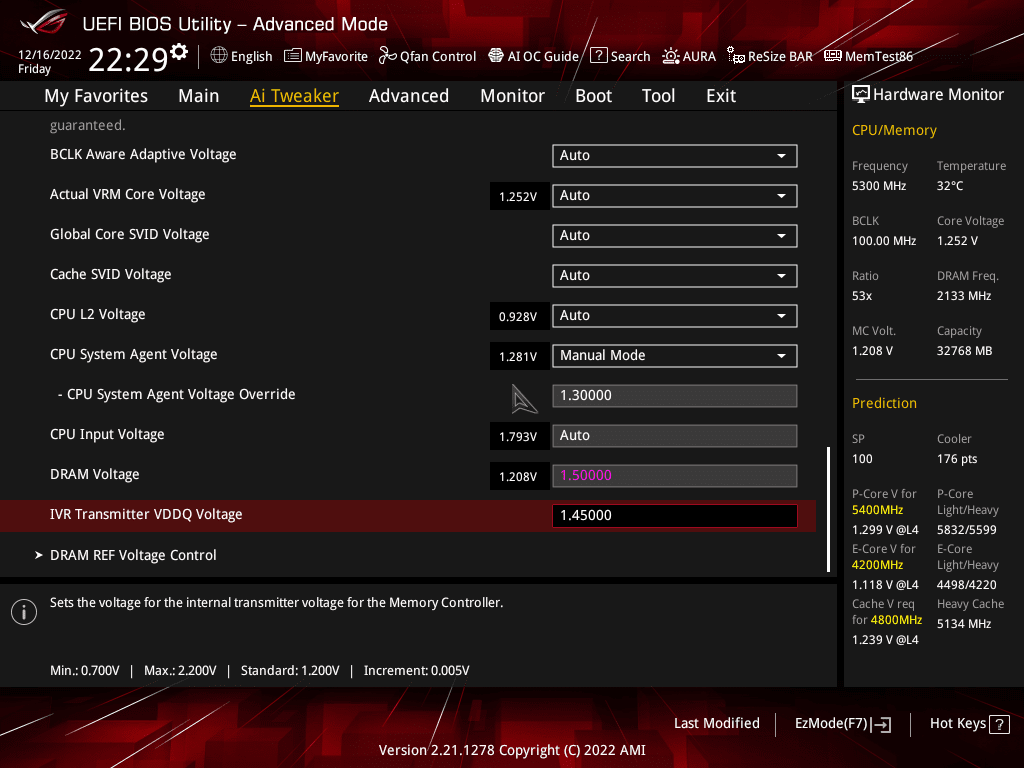Click the 4200MHz E-Core prediction value
The width and height of the screenshot is (1024, 768).
(877, 565)
